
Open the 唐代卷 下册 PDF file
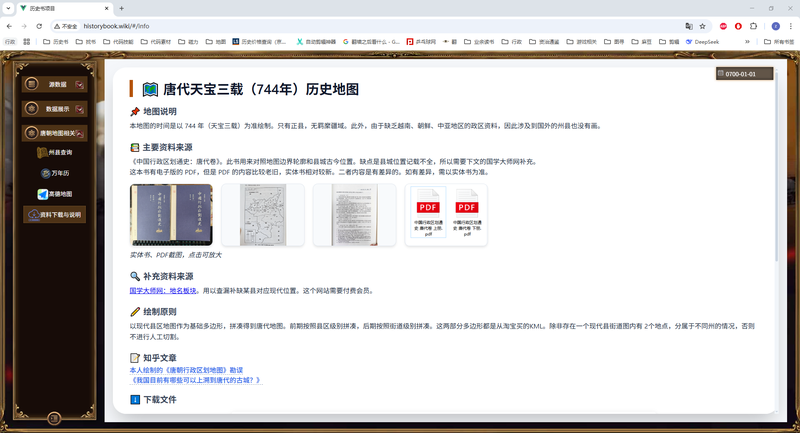(x=464, y=214)
